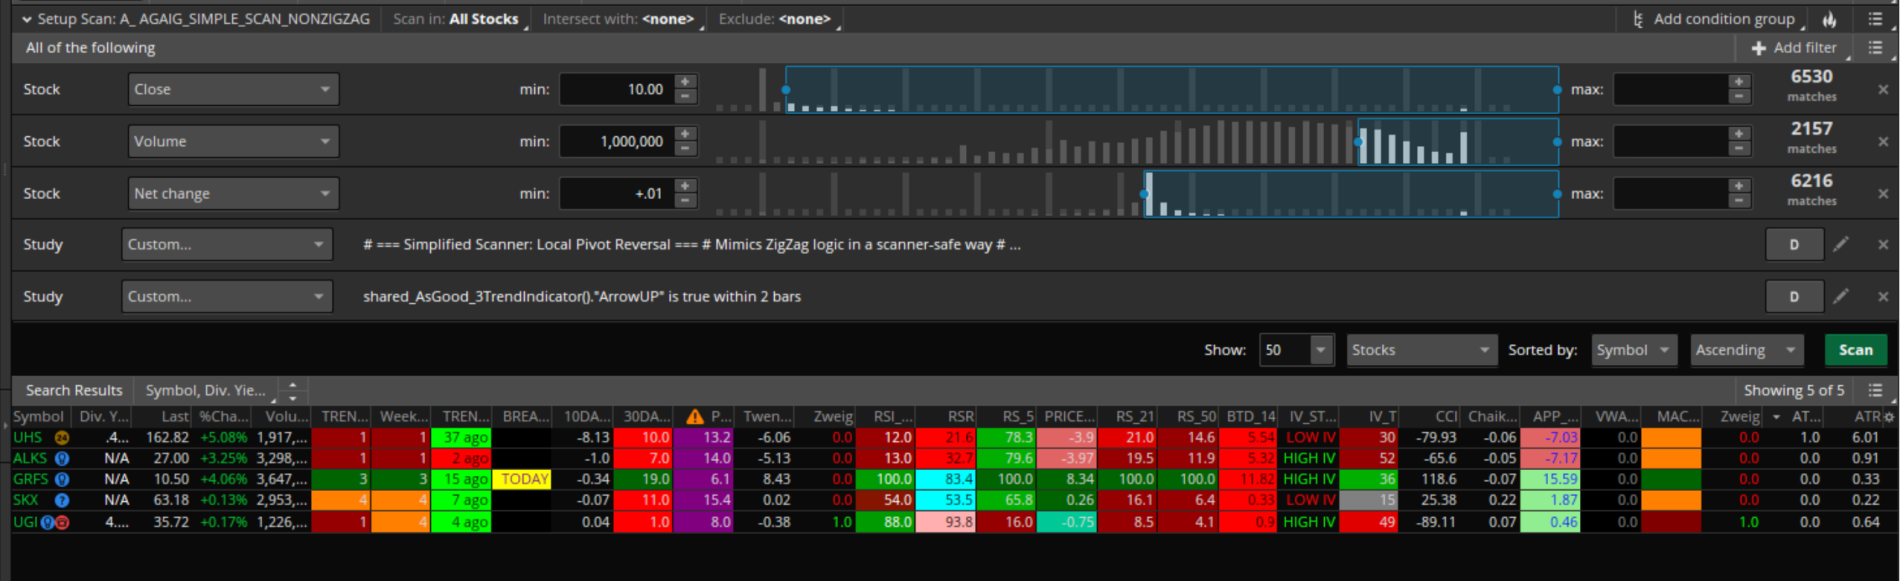Edit the ArrowUP study with pencil icon
1900x581 pixels.
pyautogui.click(x=1841, y=296)
